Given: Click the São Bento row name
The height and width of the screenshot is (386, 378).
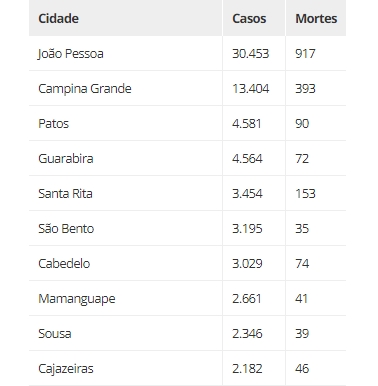Looking at the screenshot, I should (x=66, y=229).
